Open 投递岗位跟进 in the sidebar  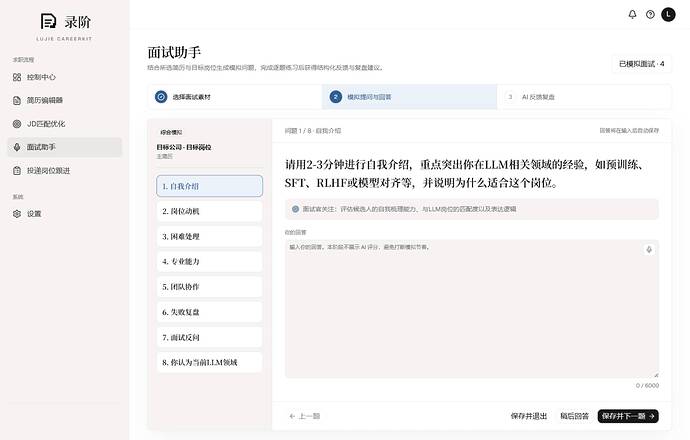click(64, 171)
